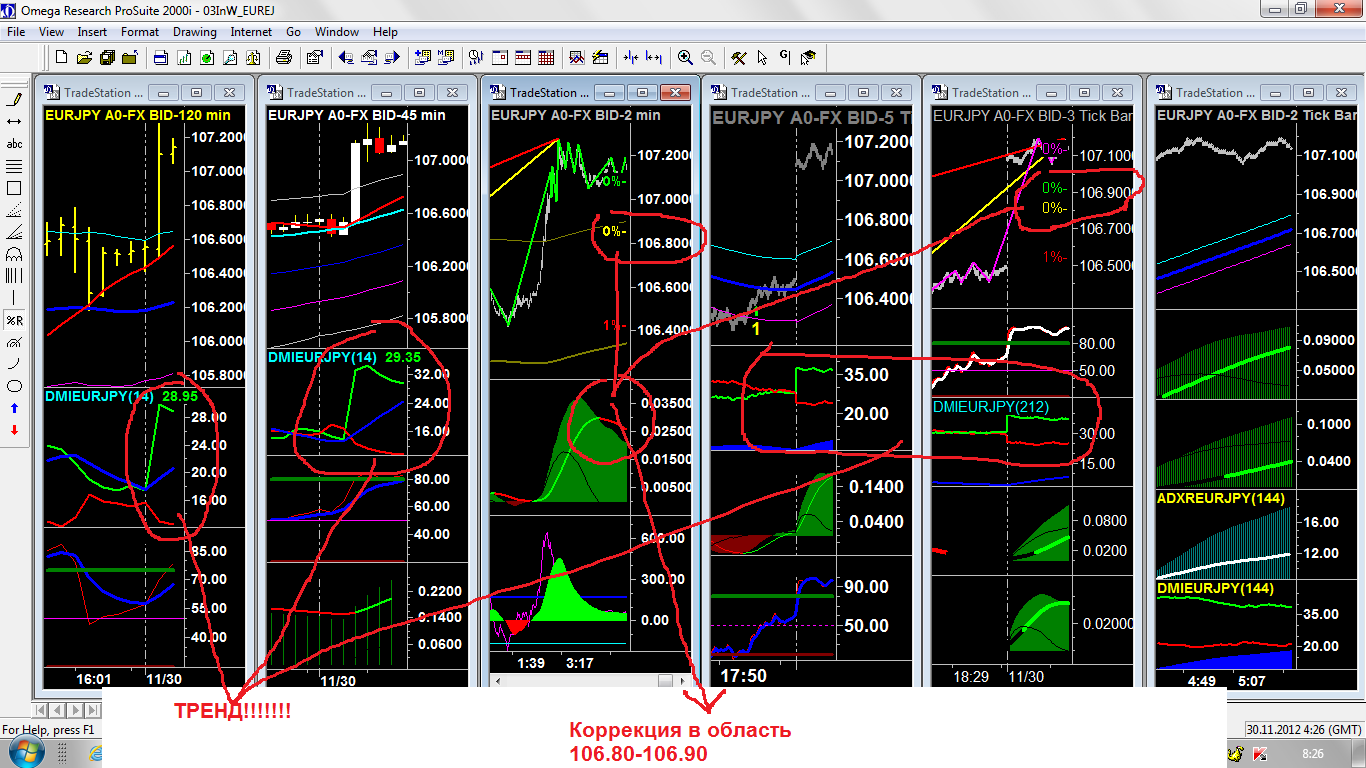Toggle the %R drawing tool
This screenshot has height=768, width=1366.
(15, 320)
